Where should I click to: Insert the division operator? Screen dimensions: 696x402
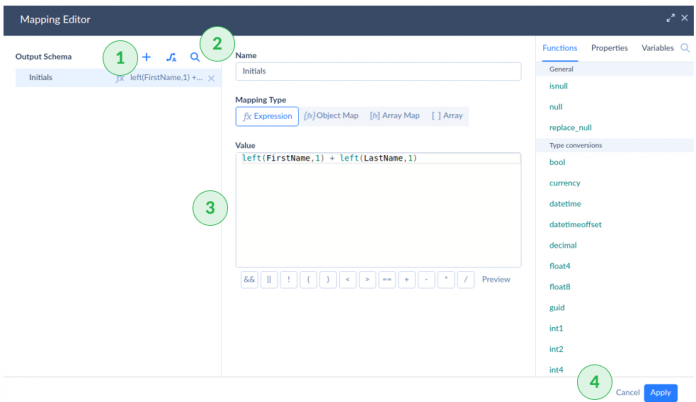pos(464,280)
